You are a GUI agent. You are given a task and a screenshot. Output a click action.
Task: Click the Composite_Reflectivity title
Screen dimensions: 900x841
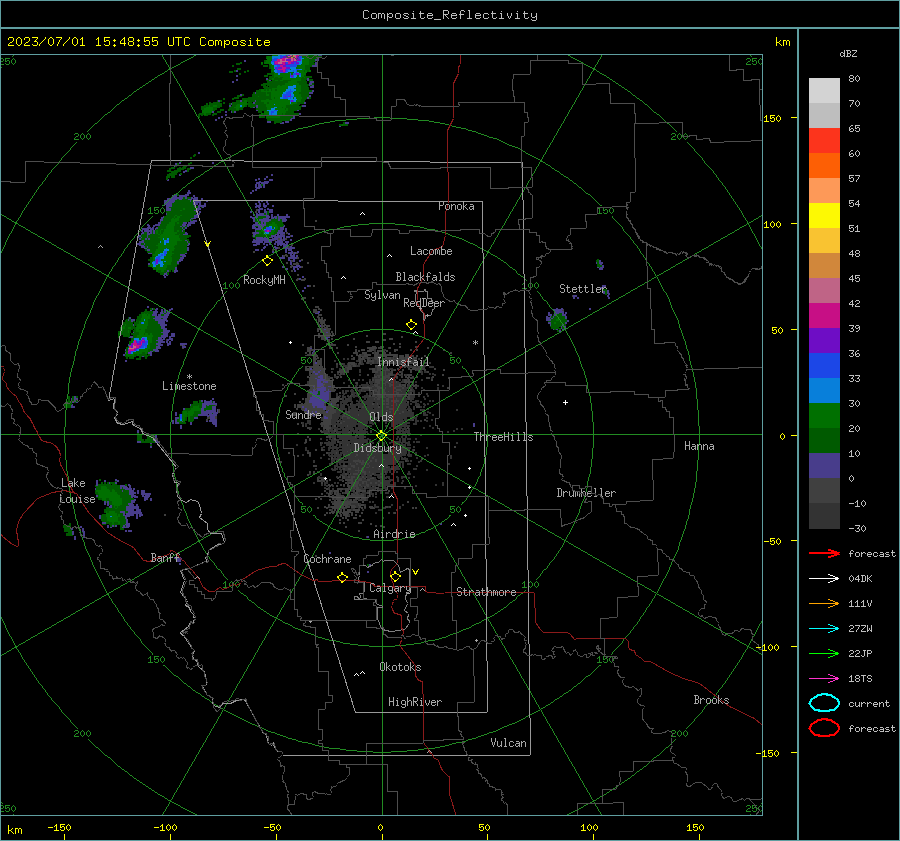(x=449, y=15)
